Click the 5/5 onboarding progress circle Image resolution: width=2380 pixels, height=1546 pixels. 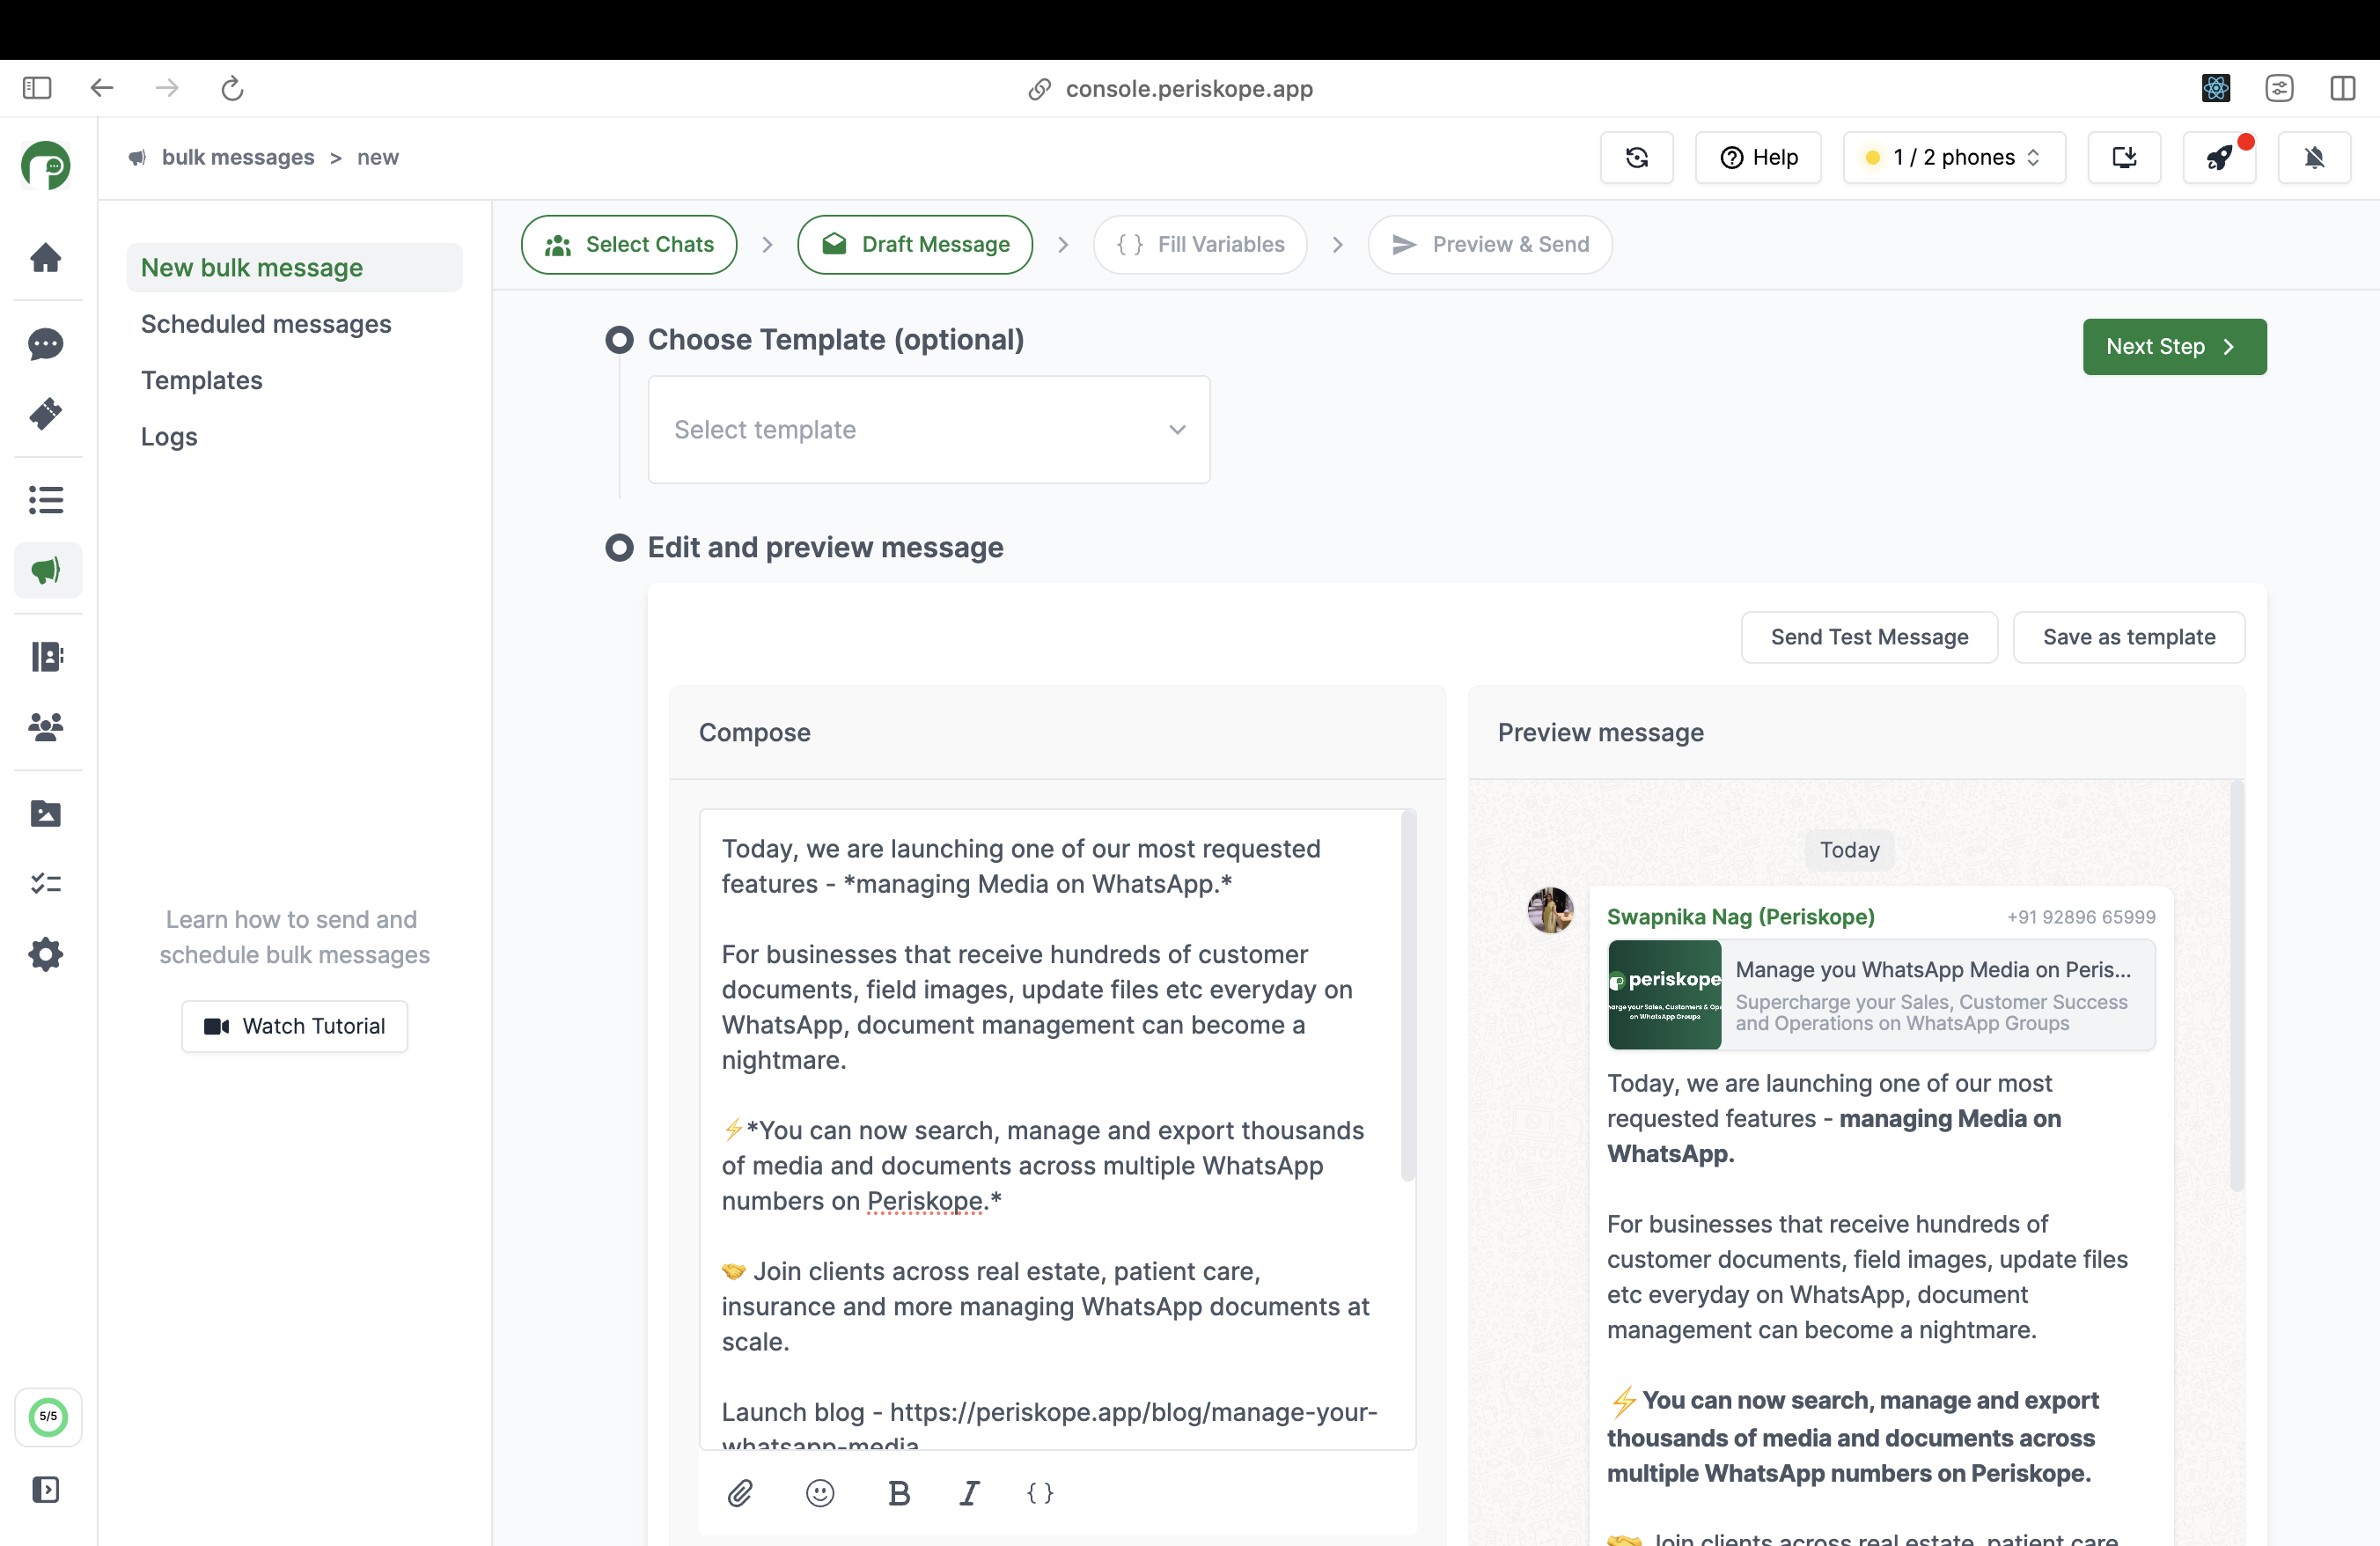coord(48,1417)
